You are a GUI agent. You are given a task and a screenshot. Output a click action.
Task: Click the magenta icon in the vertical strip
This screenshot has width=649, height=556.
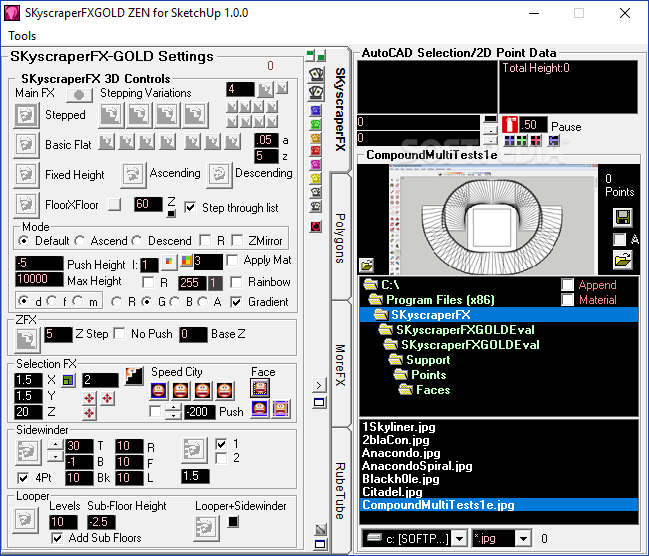315,165
